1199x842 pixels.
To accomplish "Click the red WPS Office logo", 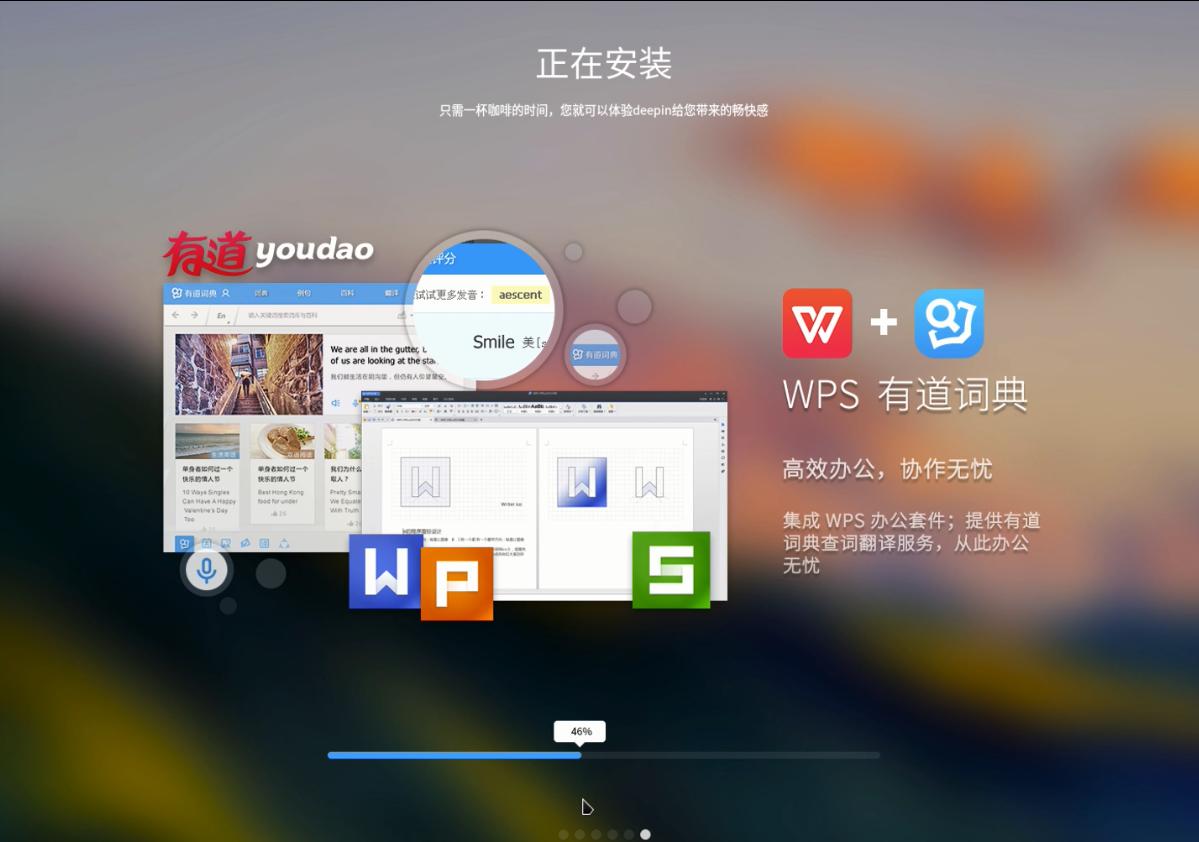I will (x=816, y=323).
